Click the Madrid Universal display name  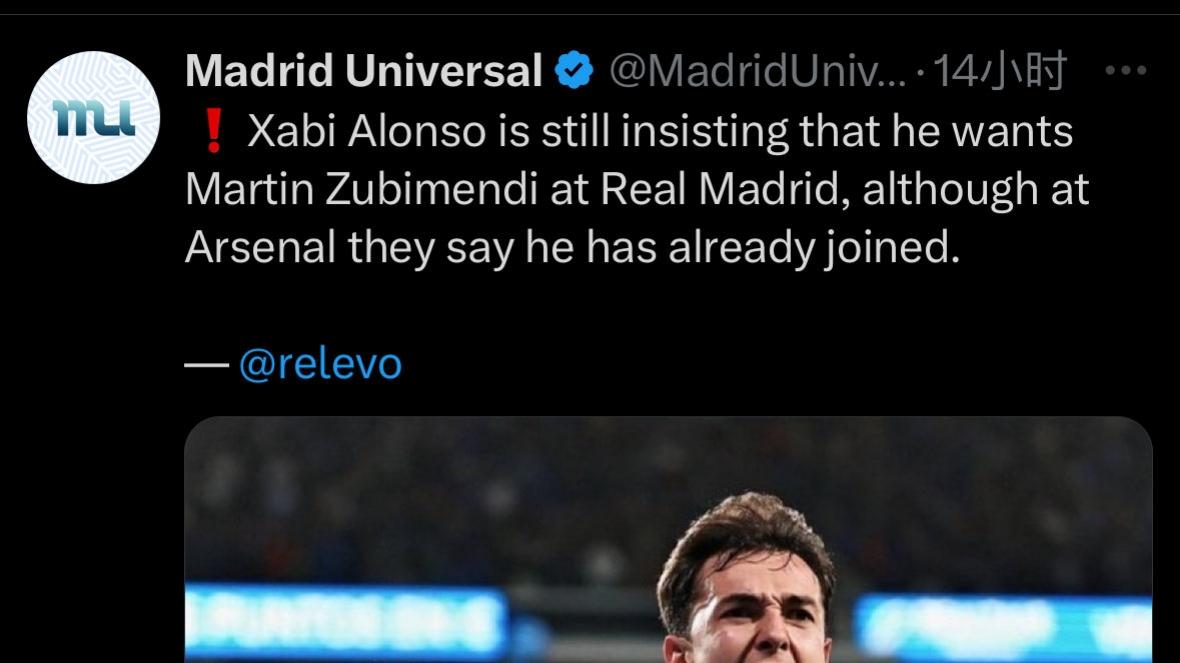click(364, 71)
